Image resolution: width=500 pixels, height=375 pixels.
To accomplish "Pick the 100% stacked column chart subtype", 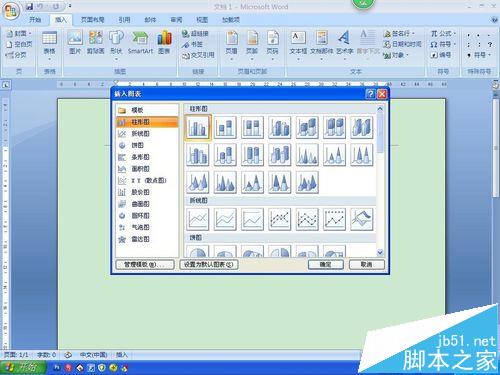I will pos(253,127).
